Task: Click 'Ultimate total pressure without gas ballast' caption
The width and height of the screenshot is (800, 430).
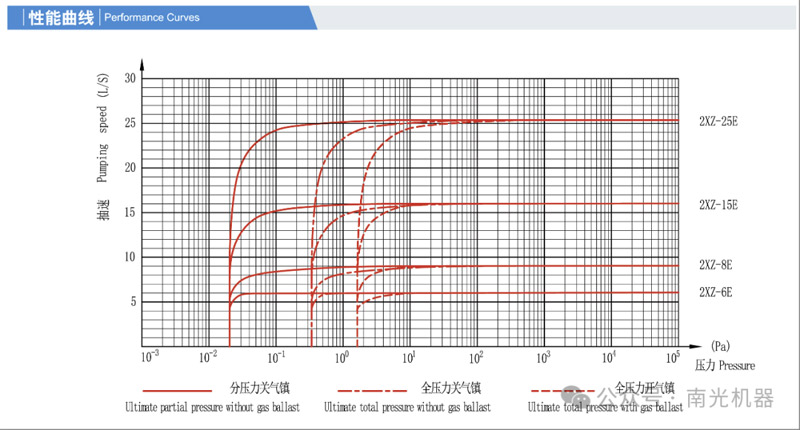Action: (407, 408)
